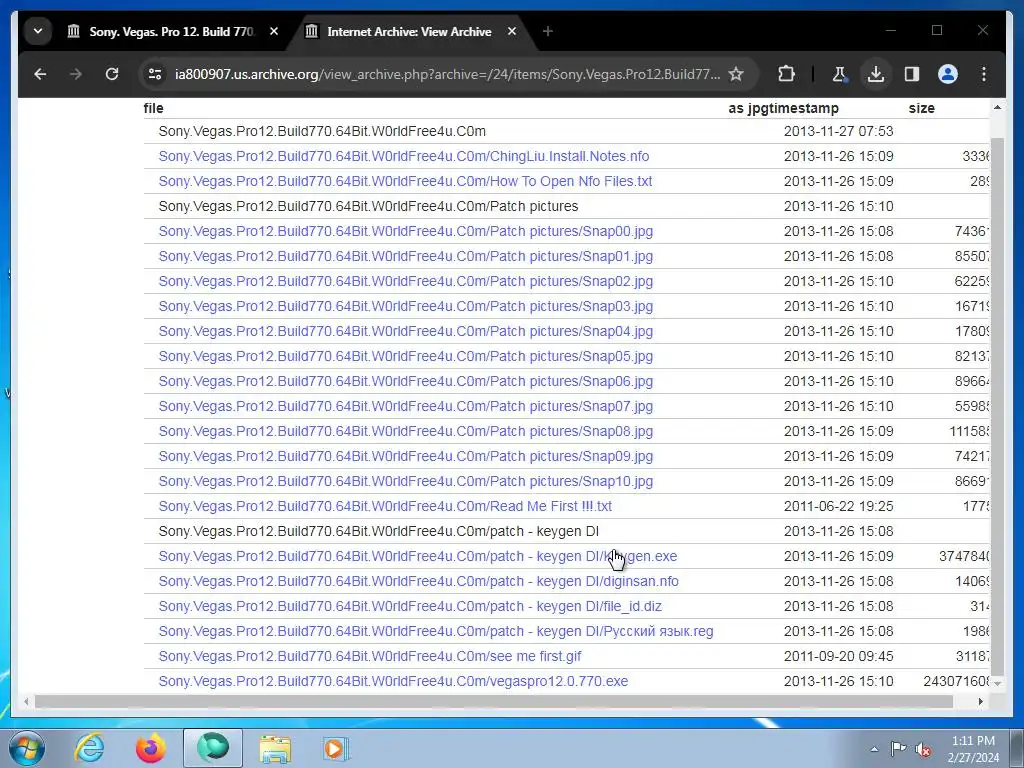Click the horizontal scrollbar right arrow

pyautogui.click(x=980, y=701)
